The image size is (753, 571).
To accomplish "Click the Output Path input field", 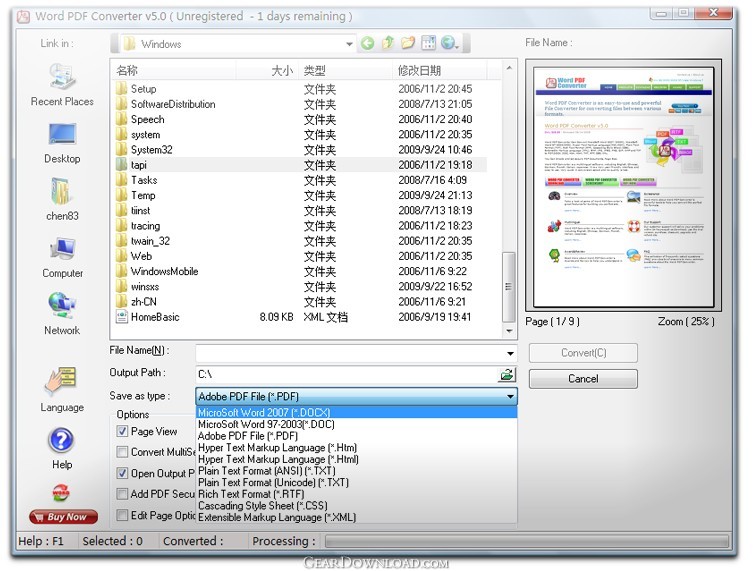I will (x=347, y=375).
